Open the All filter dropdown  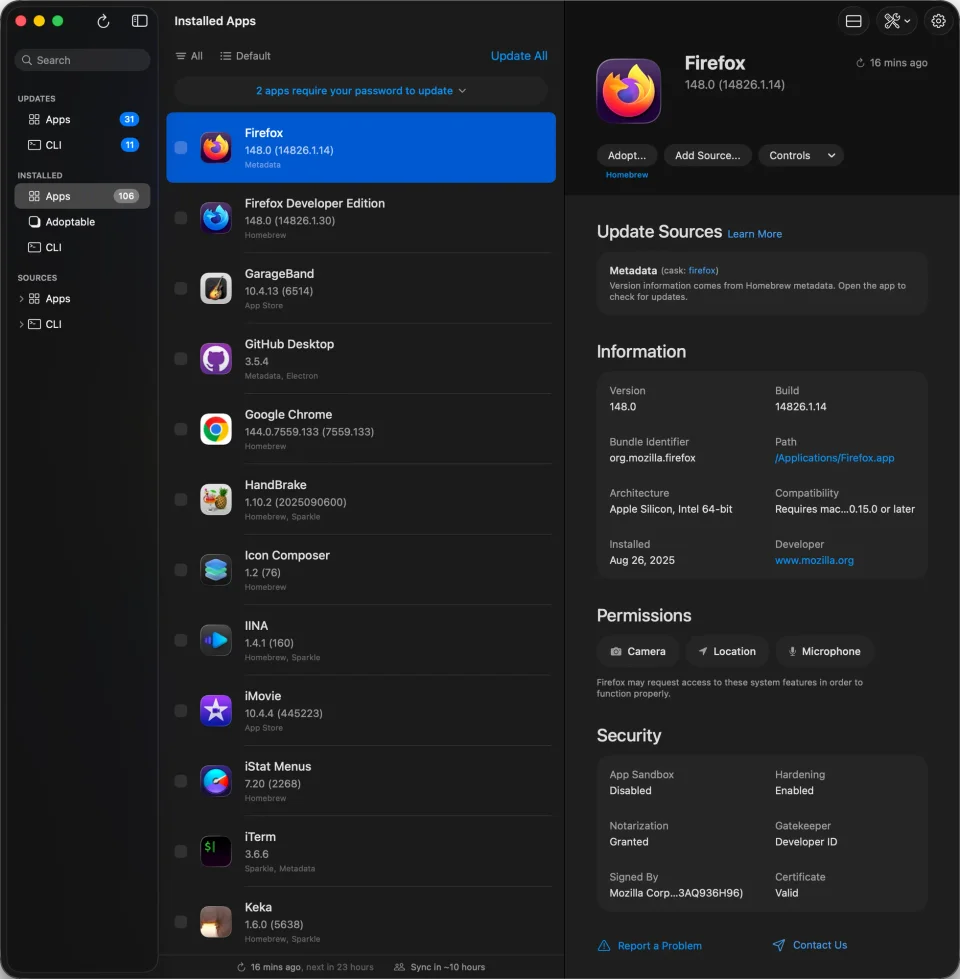[189, 56]
